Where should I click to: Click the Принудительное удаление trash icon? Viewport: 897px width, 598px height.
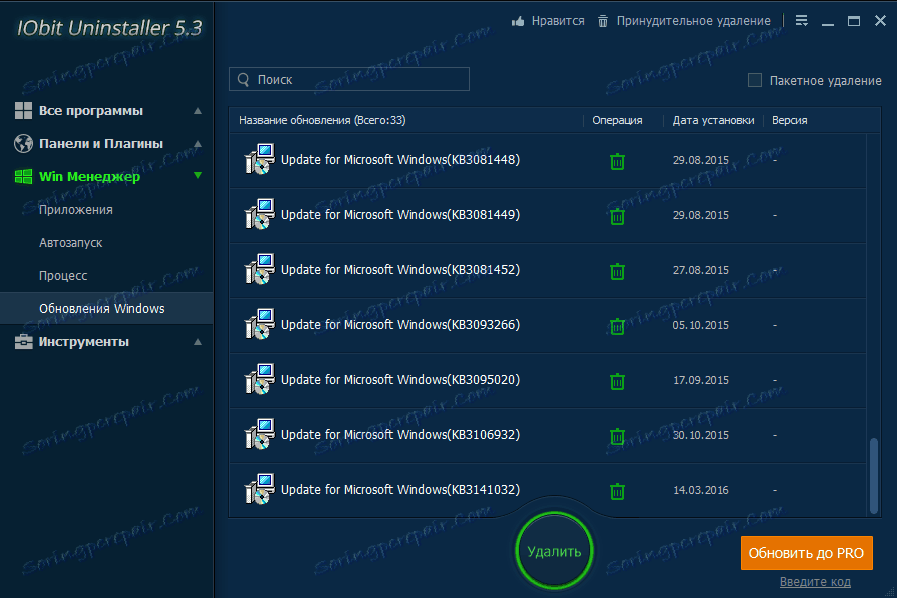coord(603,21)
